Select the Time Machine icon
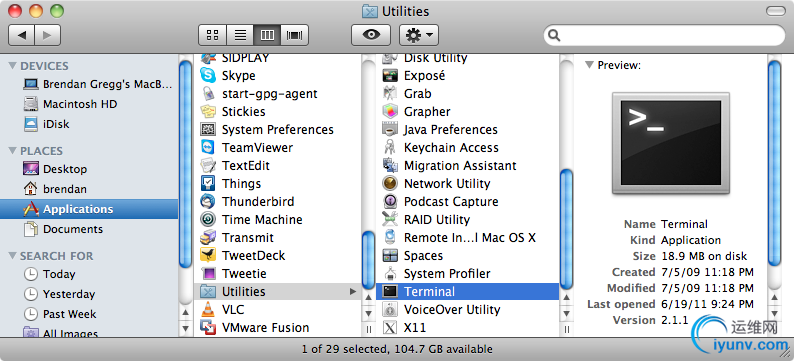 (208, 220)
